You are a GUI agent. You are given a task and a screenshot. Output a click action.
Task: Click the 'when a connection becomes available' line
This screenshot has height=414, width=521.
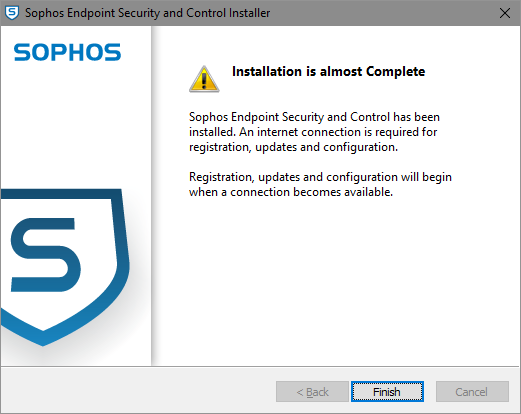coord(291,192)
